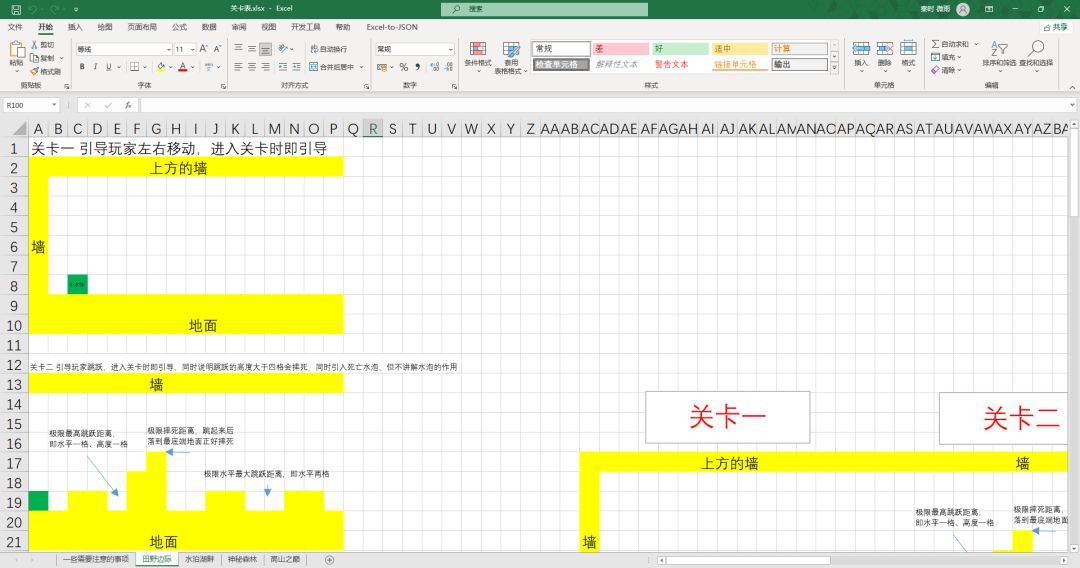The image size is (1080, 568).
Task: Select the Format Painter (格式刷) brush
Action: [x=34, y=71]
